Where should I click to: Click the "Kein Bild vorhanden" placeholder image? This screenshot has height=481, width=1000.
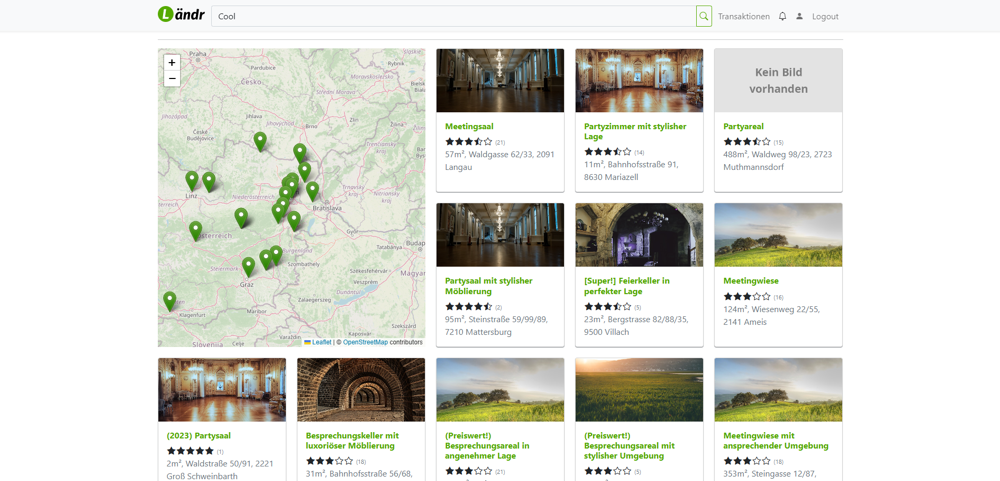pyautogui.click(x=778, y=80)
